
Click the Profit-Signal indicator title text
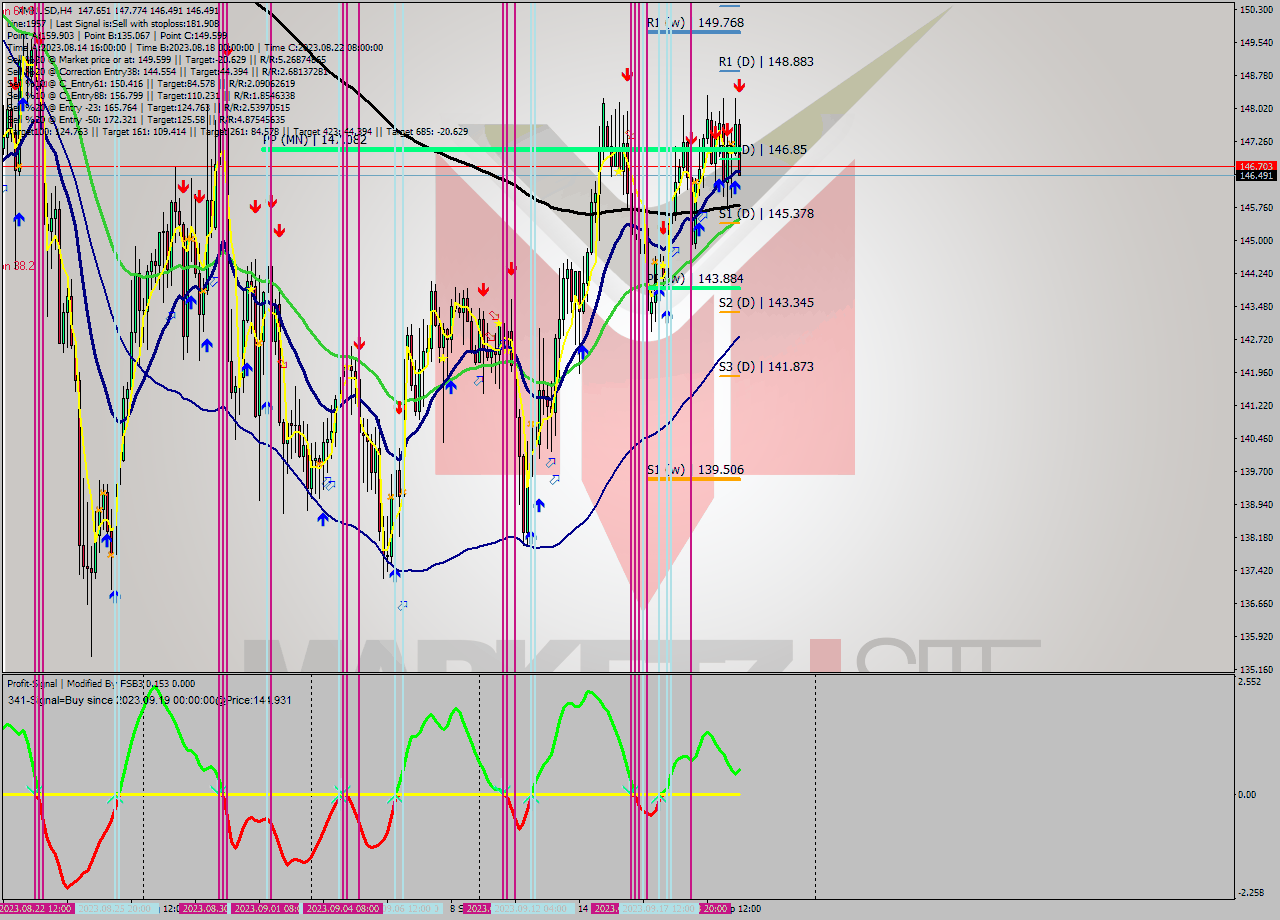point(101,684)
